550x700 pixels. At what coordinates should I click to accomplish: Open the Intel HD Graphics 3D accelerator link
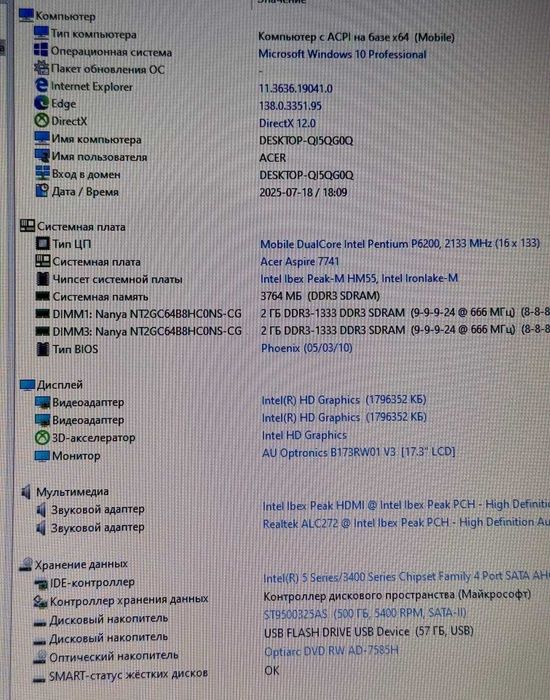point(304,435)
